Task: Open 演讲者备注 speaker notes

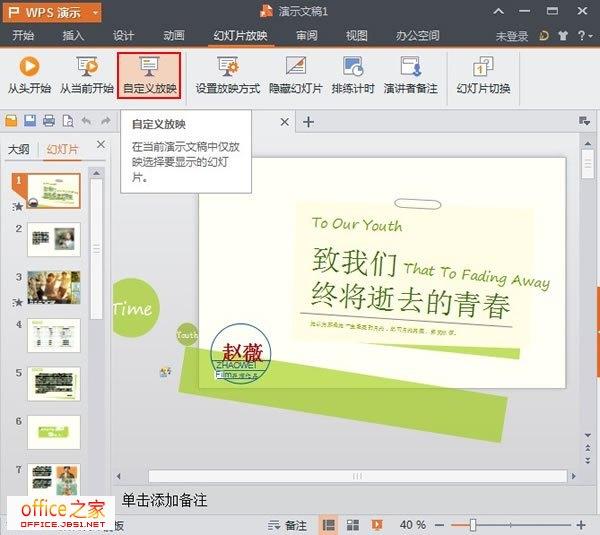Action: coord(410,75)
